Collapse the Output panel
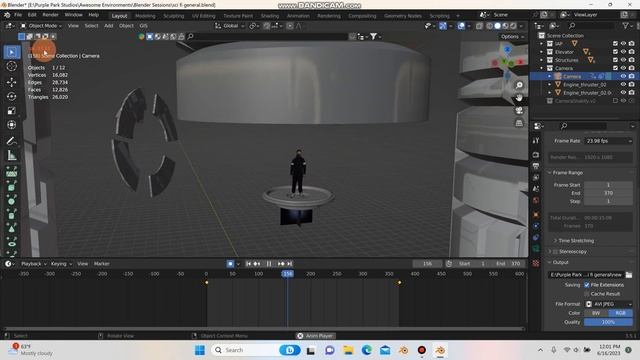Image resolution: width=640 pixels, height=360 pixels. pos(560,262)
